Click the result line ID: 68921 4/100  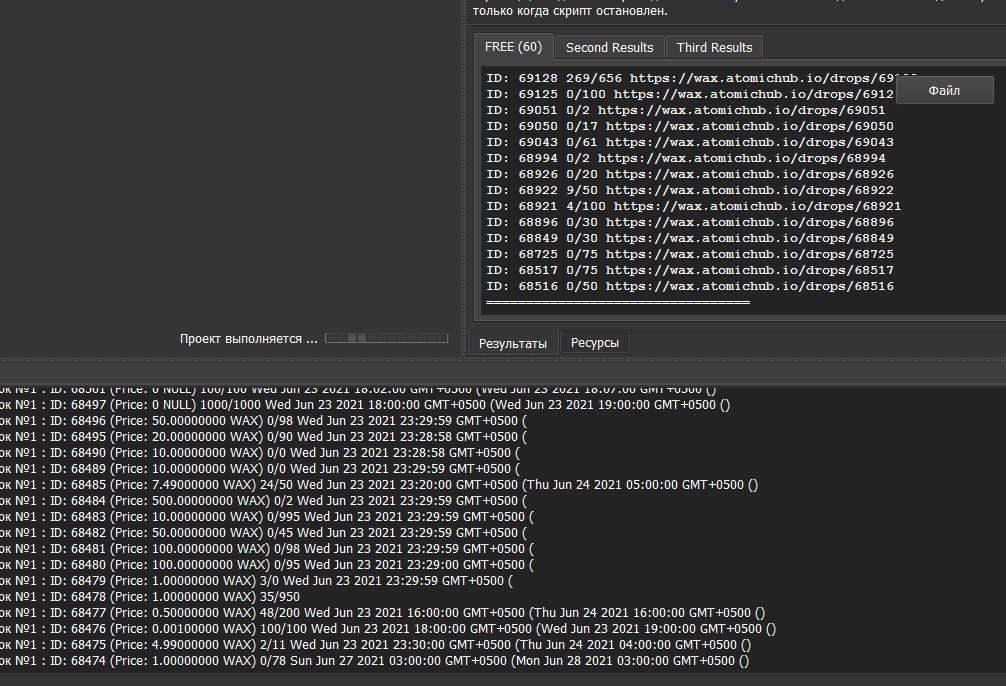694,207
